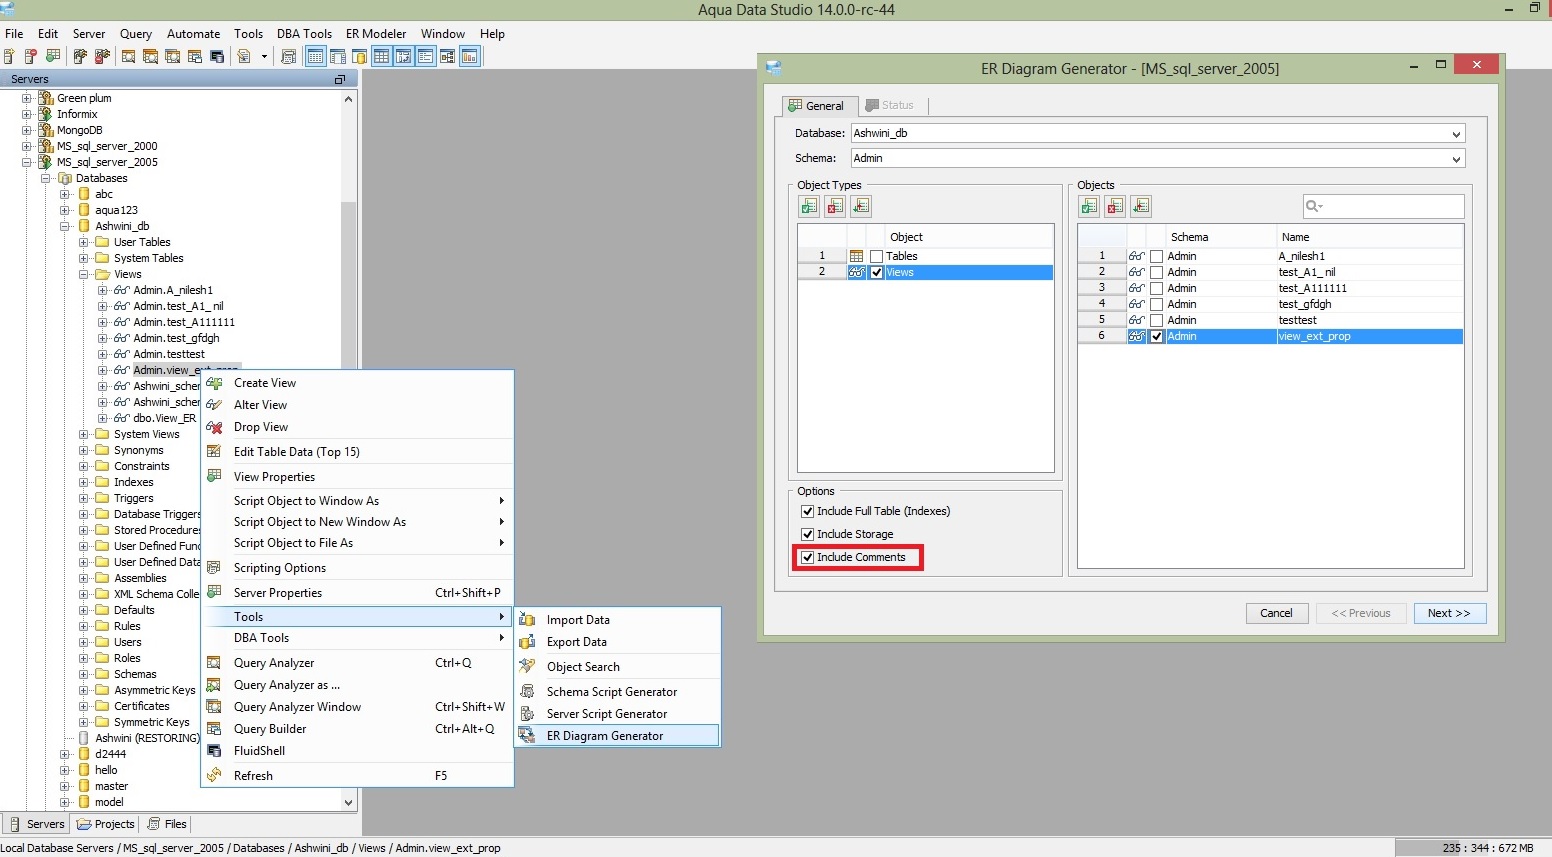1552x857 pixels.
Task: Click the disconnect plug icon with red badge
Action: [x=102, y=57]
